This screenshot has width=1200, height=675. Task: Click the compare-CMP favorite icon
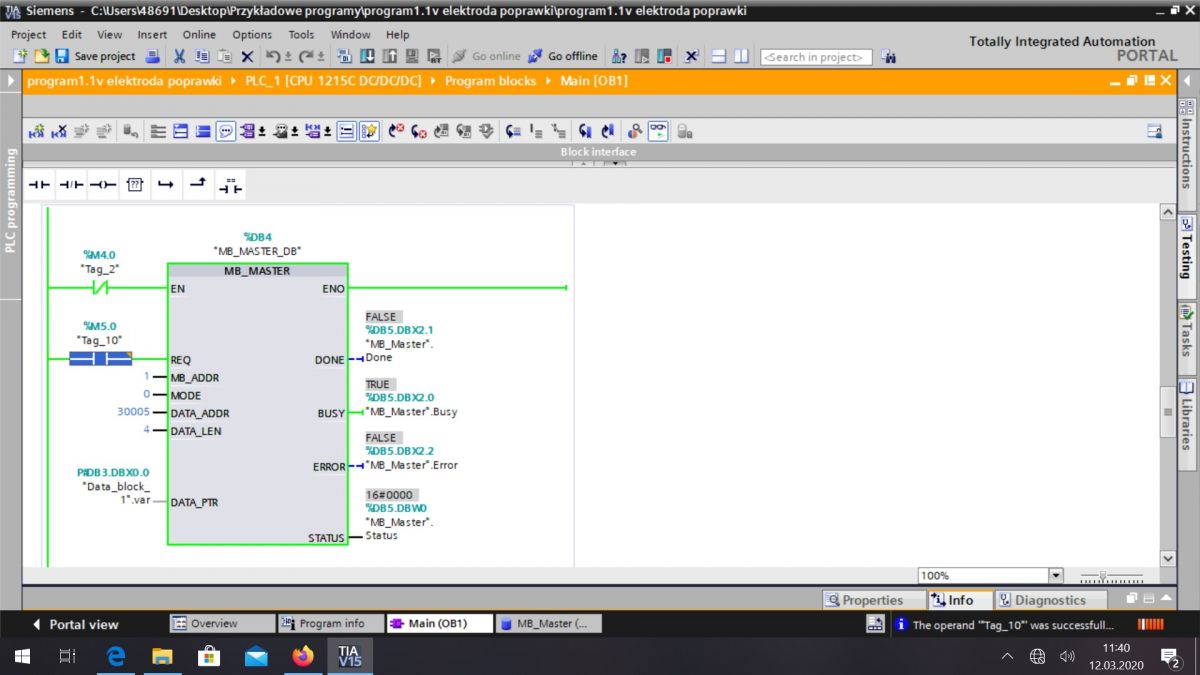(x=230, y=185)
